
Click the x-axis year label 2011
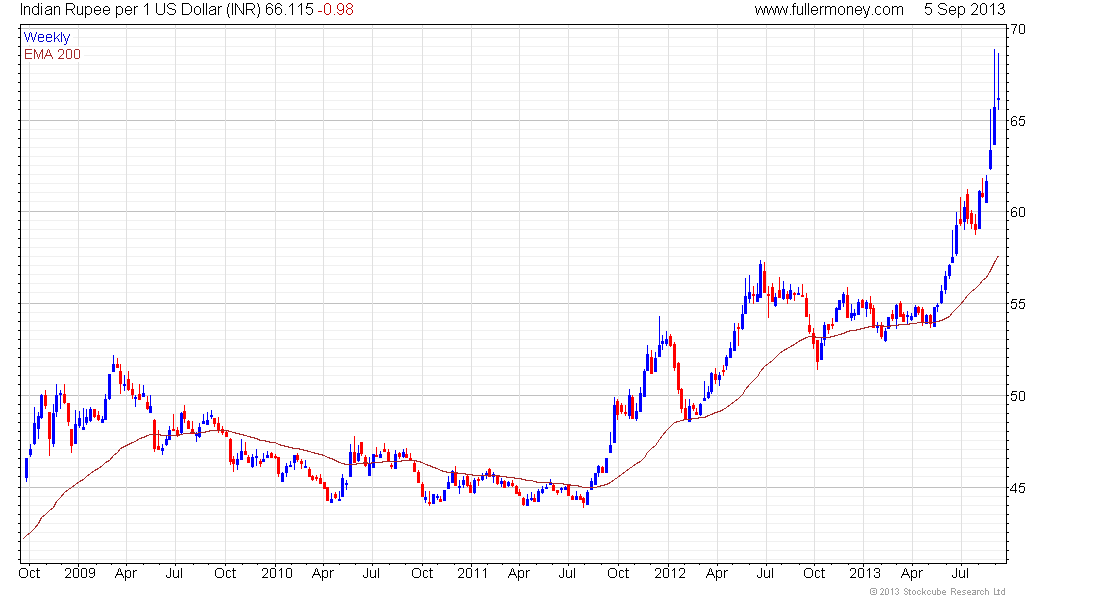(x=472, y=573)
